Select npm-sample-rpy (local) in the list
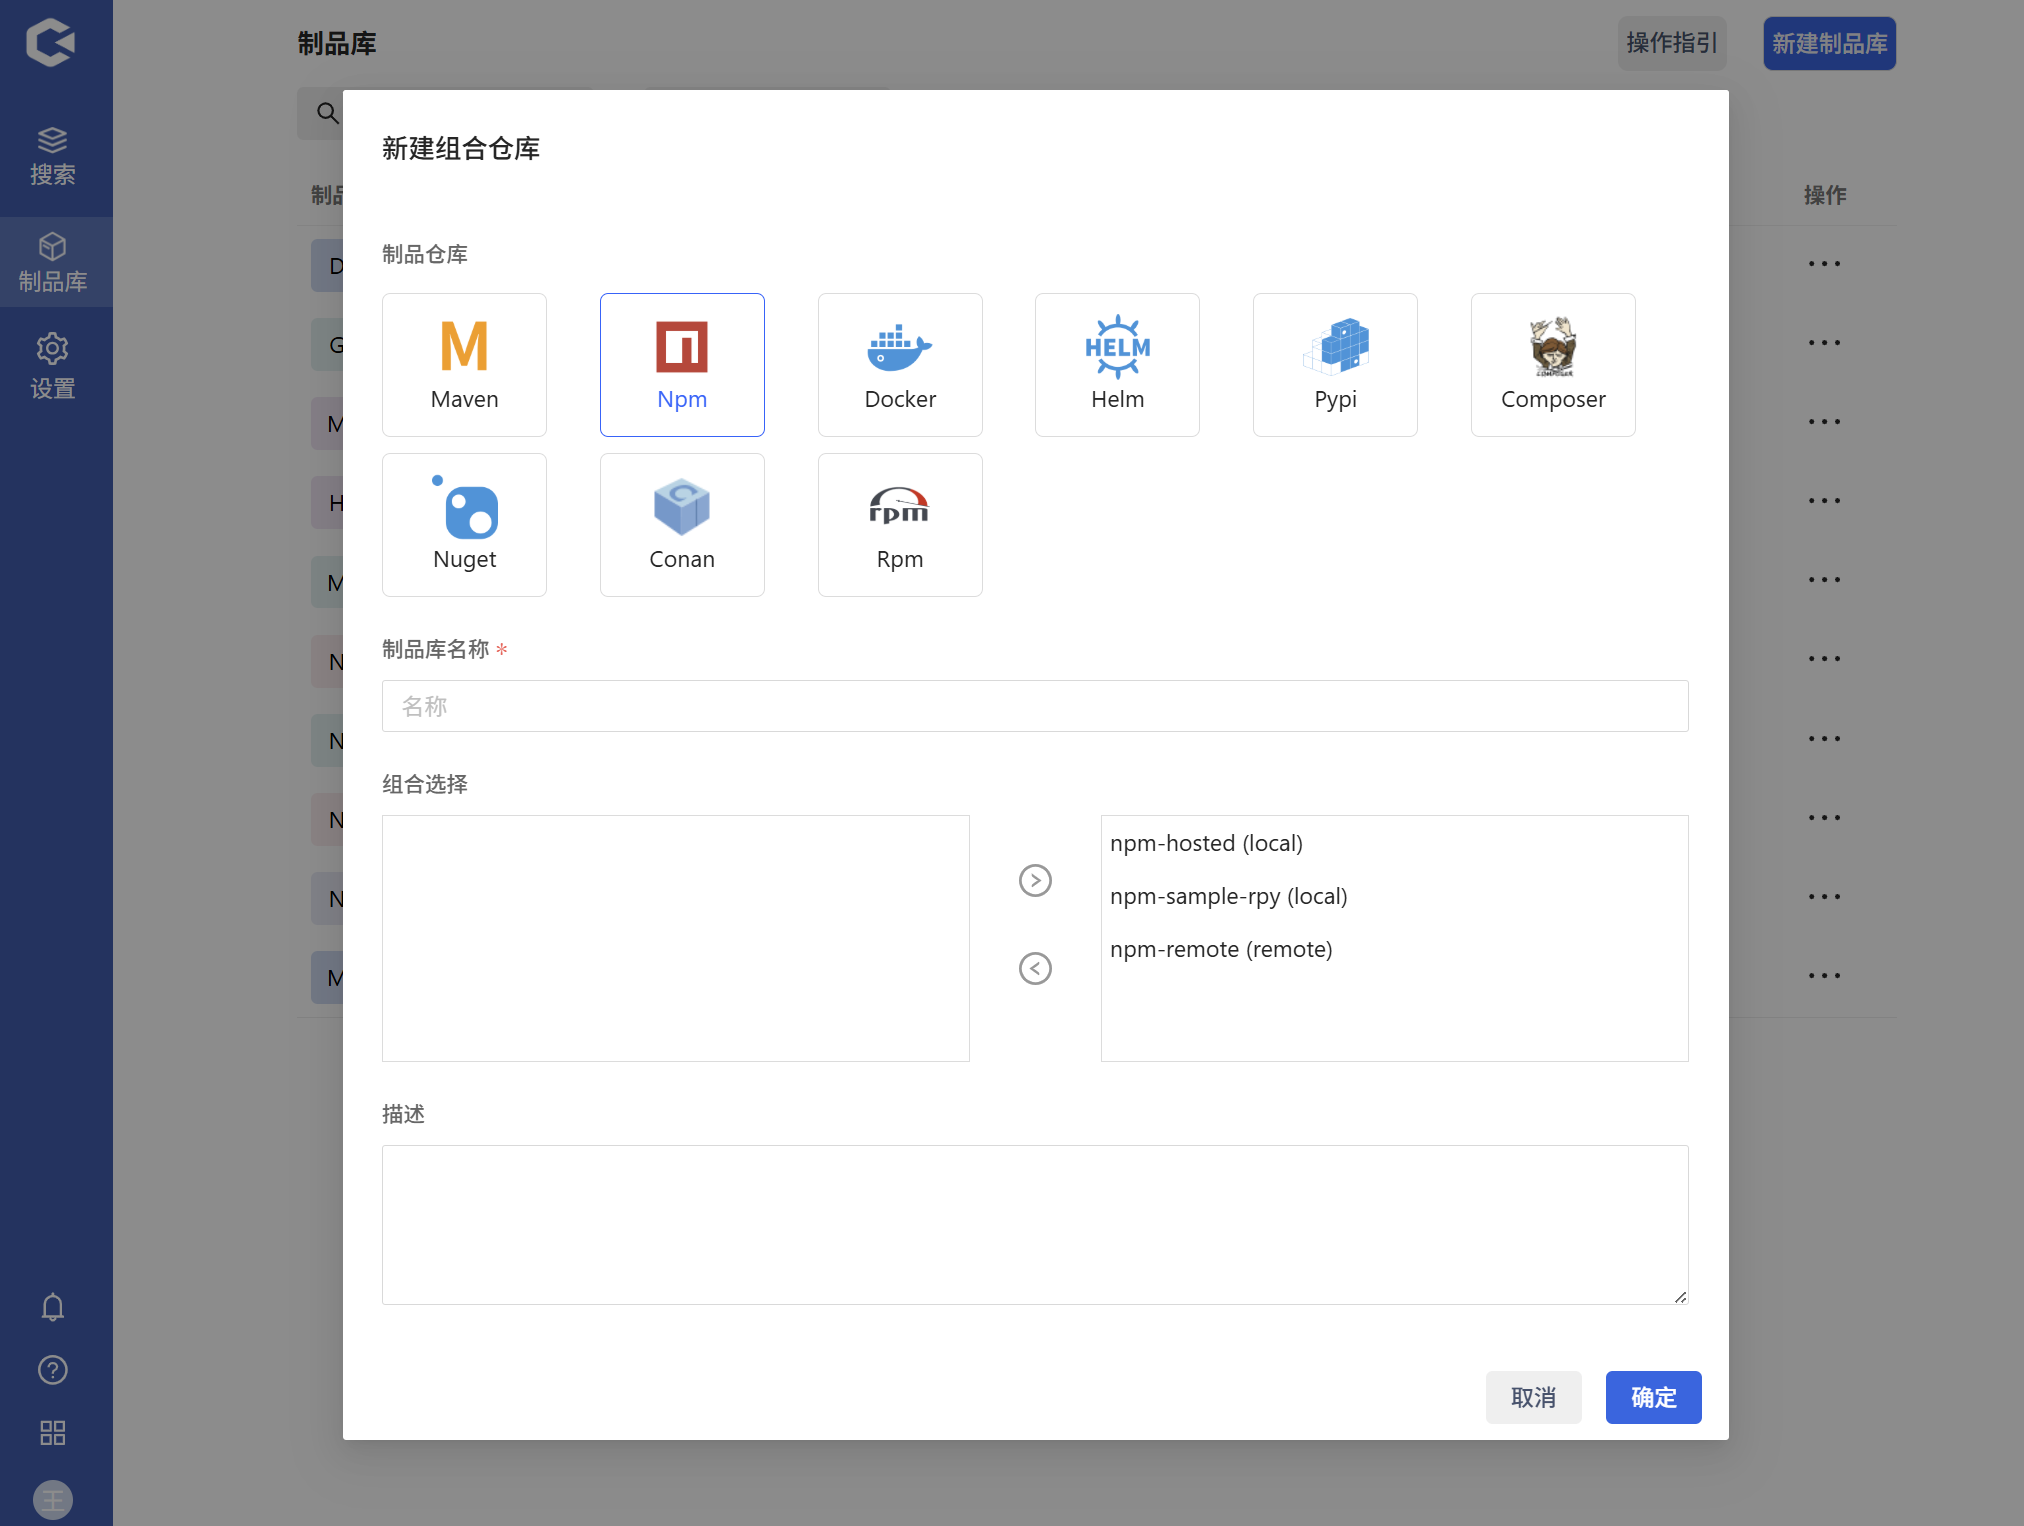Viewport: 2024px width, 1526px height. coord(1228,896)
